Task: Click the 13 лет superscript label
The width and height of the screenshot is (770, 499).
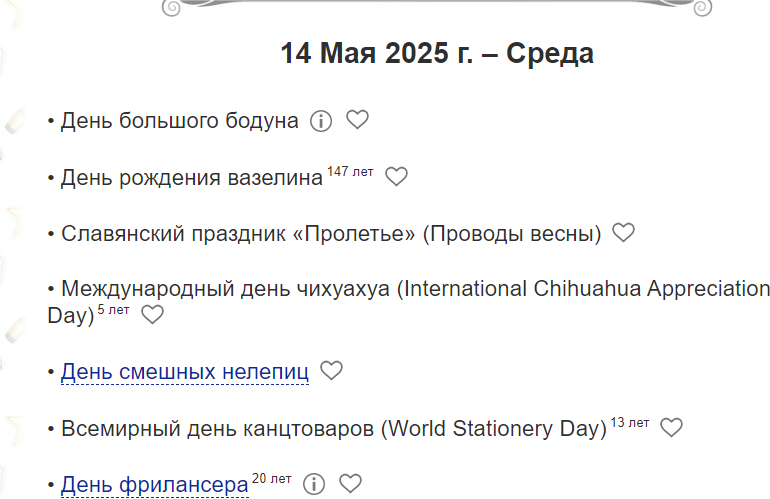Action: pyautogui.click(x=630, y=422)
